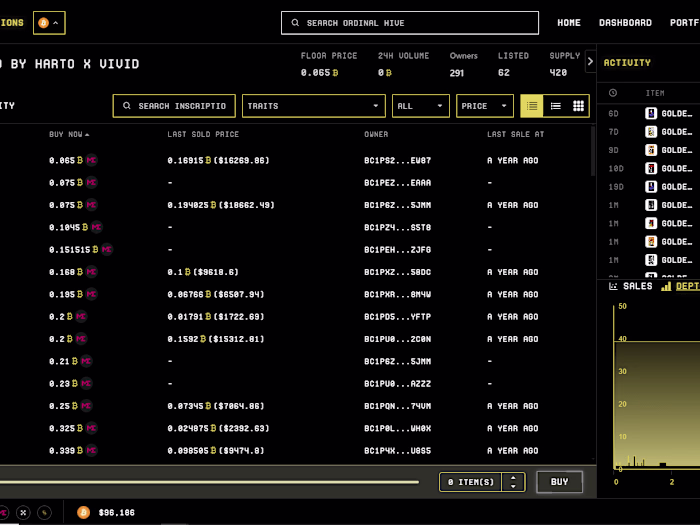This screenshot has width=700, height=525.
Task: Click Magic Eden icon on 0.195 listing
Action: point(92,294)
